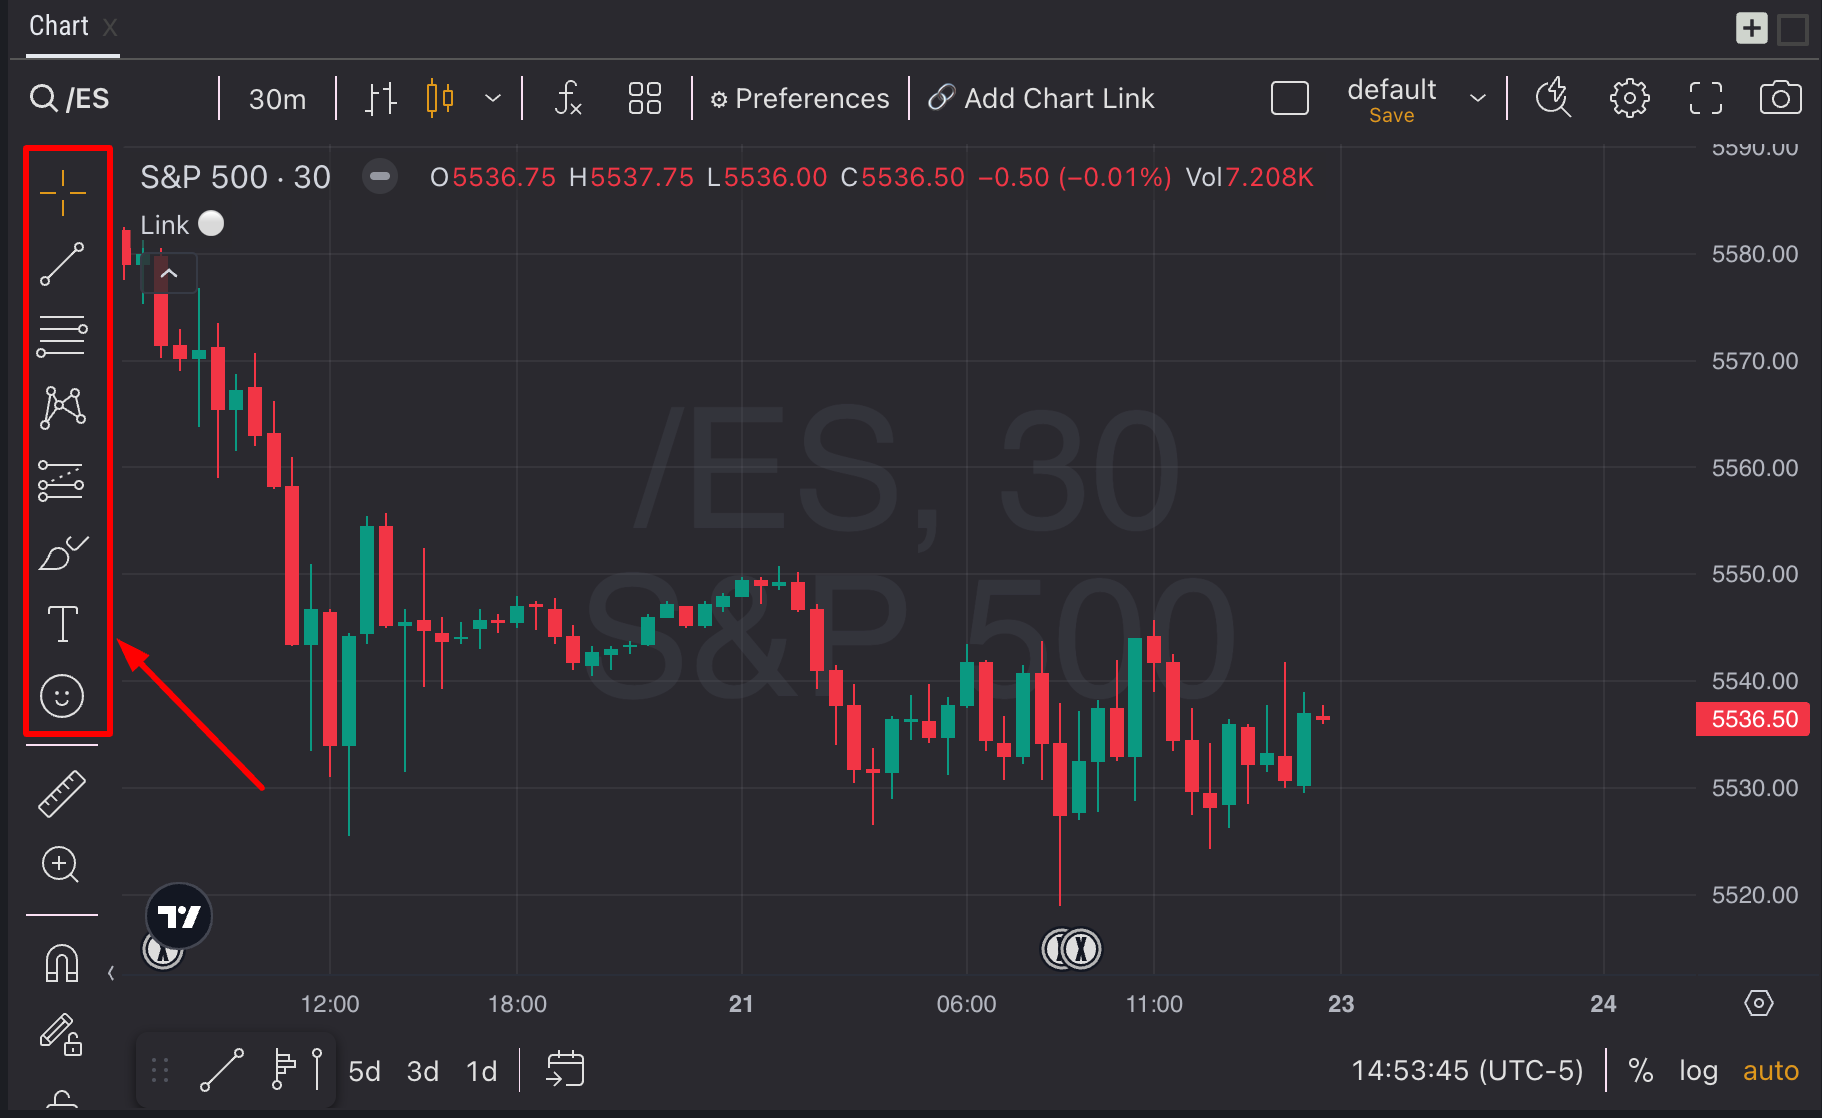This screenshot has width=1822, height=1118.
Task: Open the 30m timeframe menu
Action: pyautogui.click(x=277, y=99)
